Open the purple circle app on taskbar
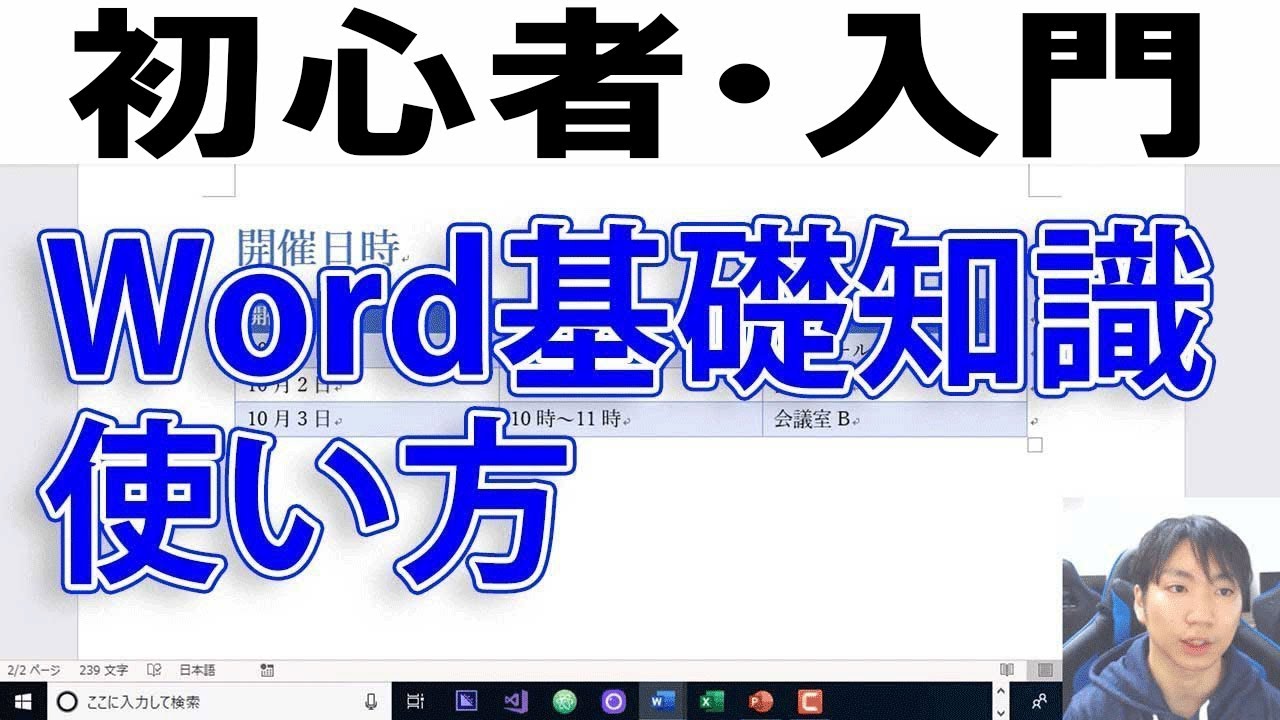 click(613, 701)
